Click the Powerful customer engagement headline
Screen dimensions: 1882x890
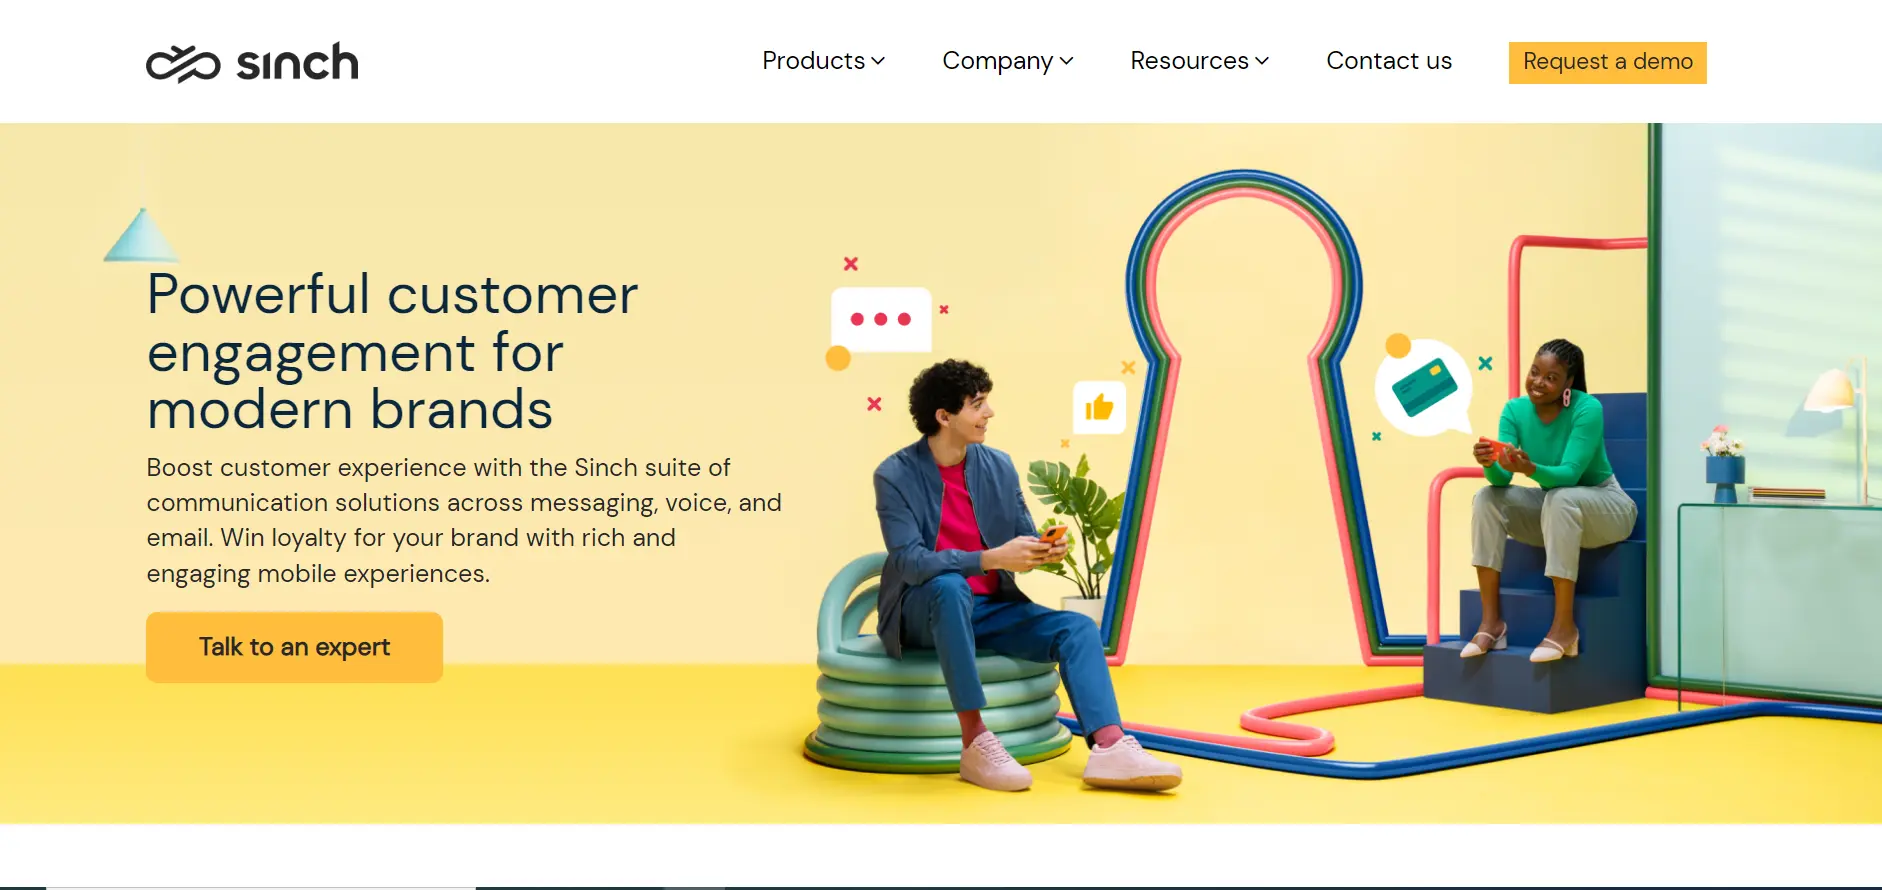392,351
